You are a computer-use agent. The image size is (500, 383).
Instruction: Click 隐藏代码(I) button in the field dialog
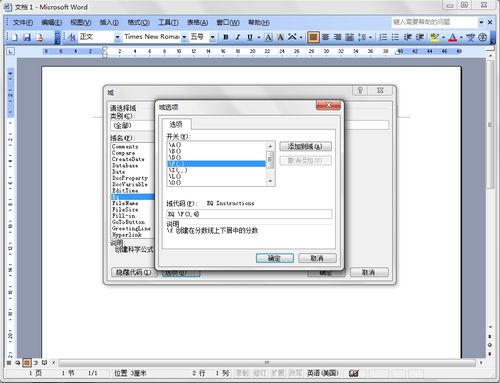pos(133,272)
